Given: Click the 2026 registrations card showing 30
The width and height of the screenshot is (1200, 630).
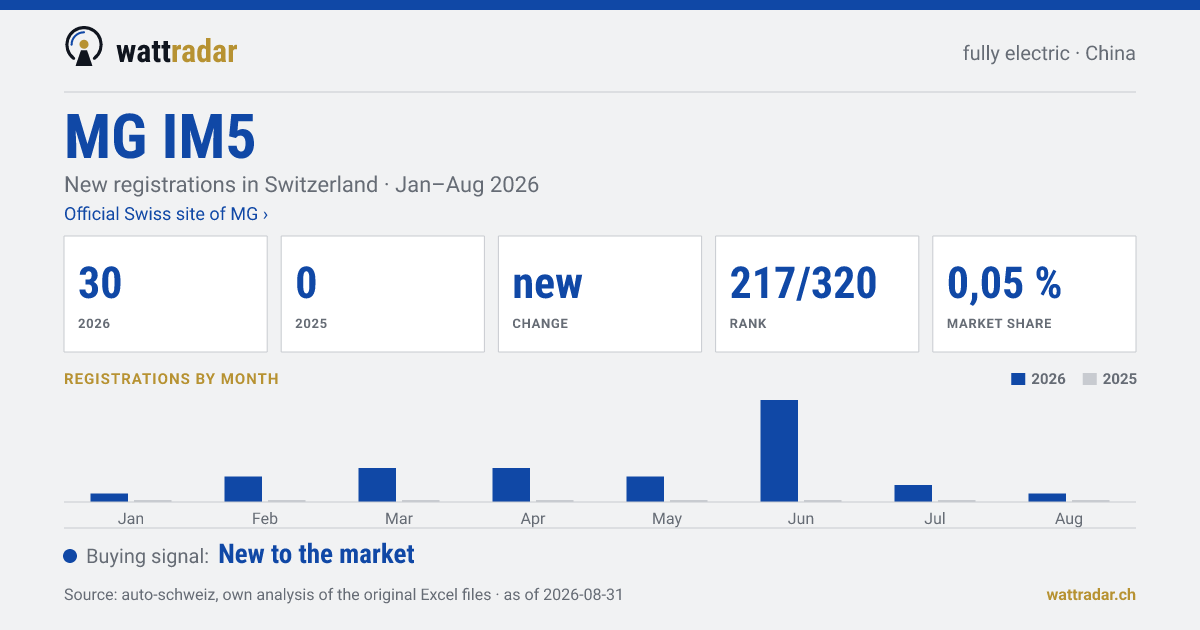Looking at the screenshot, I should [x=166, y=294].
